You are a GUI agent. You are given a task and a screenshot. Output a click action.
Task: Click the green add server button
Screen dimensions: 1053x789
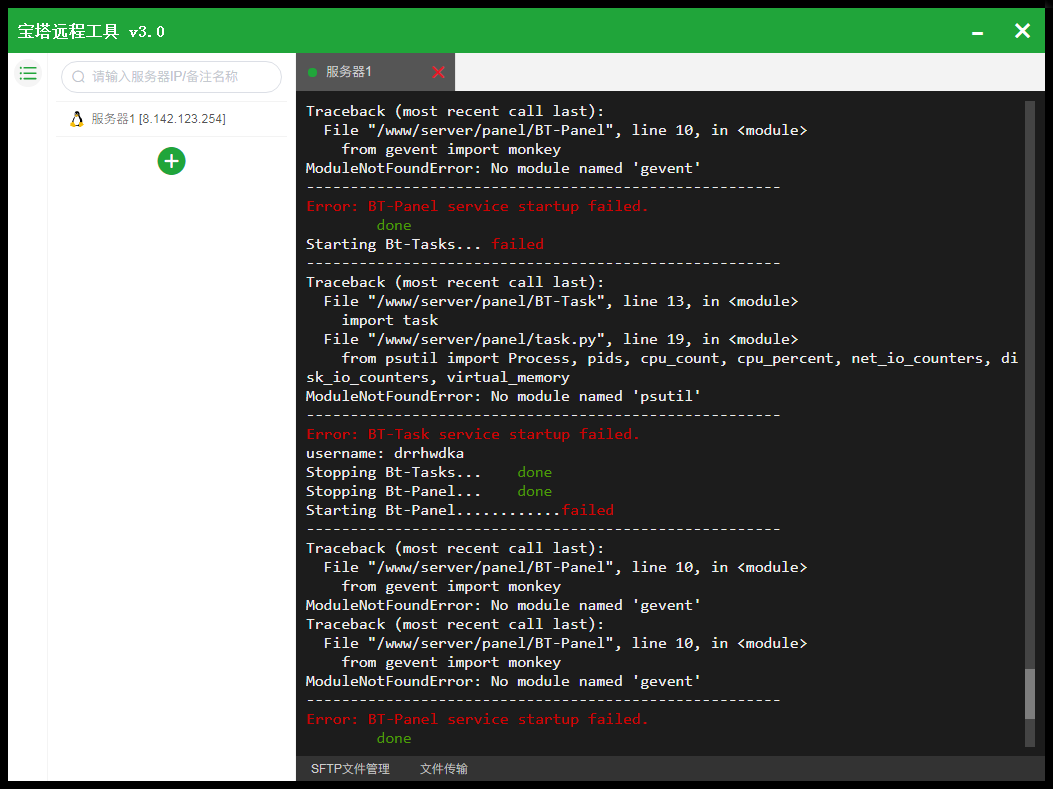tap(171, 161)
